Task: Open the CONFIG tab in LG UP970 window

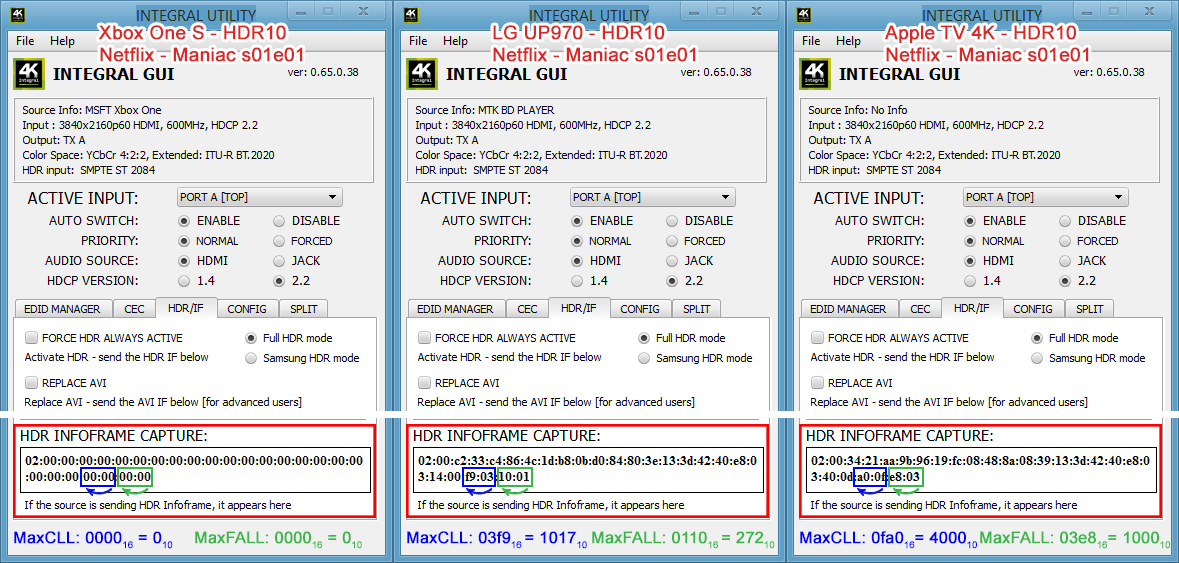Action: [640, 309]
